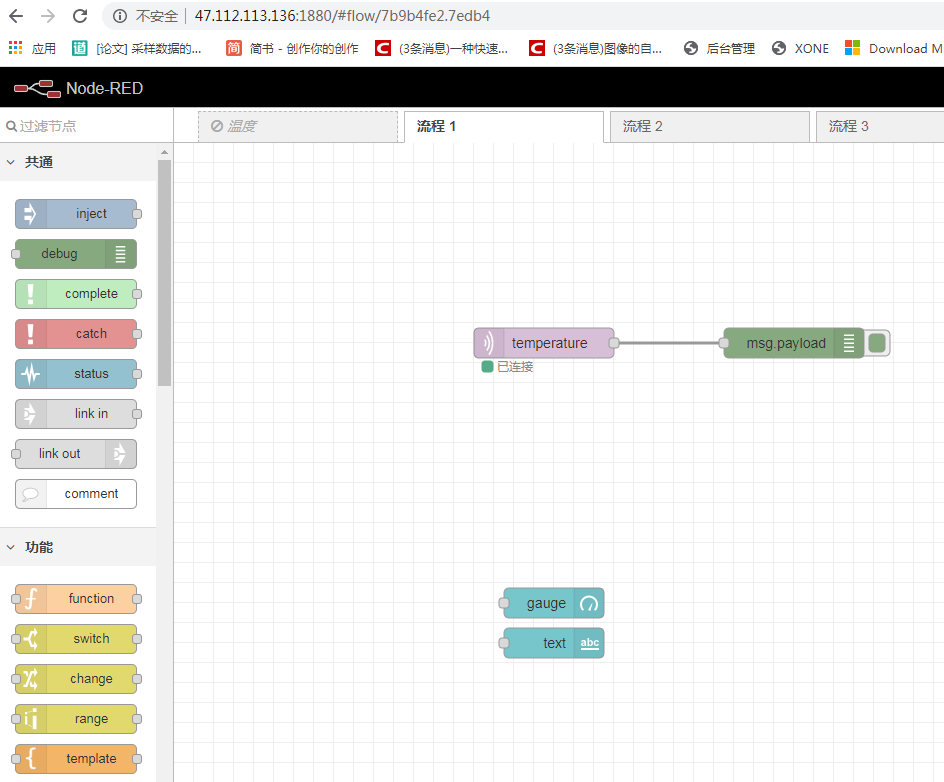
Task: Click the 过滤节点 node search field
Action: (x=85, y=126)
